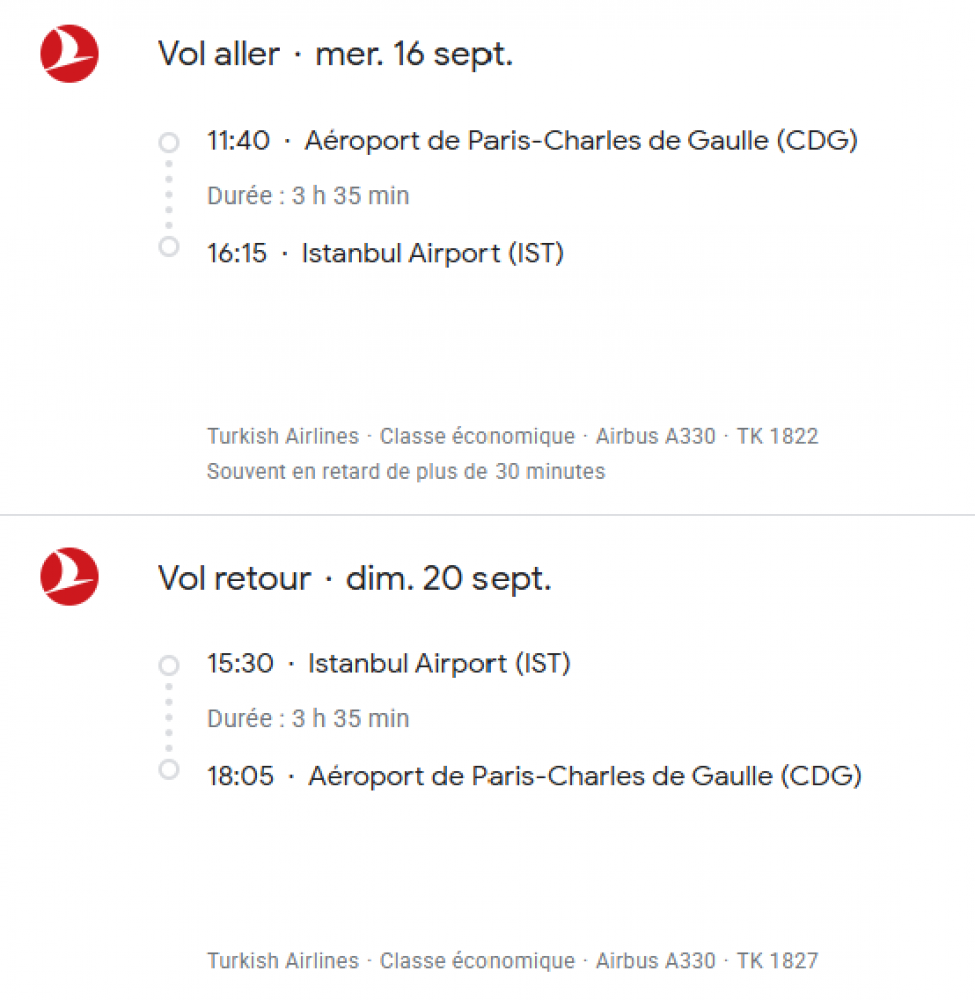
Task: Click the flight number TK 1827
Action: pos(777,961)
